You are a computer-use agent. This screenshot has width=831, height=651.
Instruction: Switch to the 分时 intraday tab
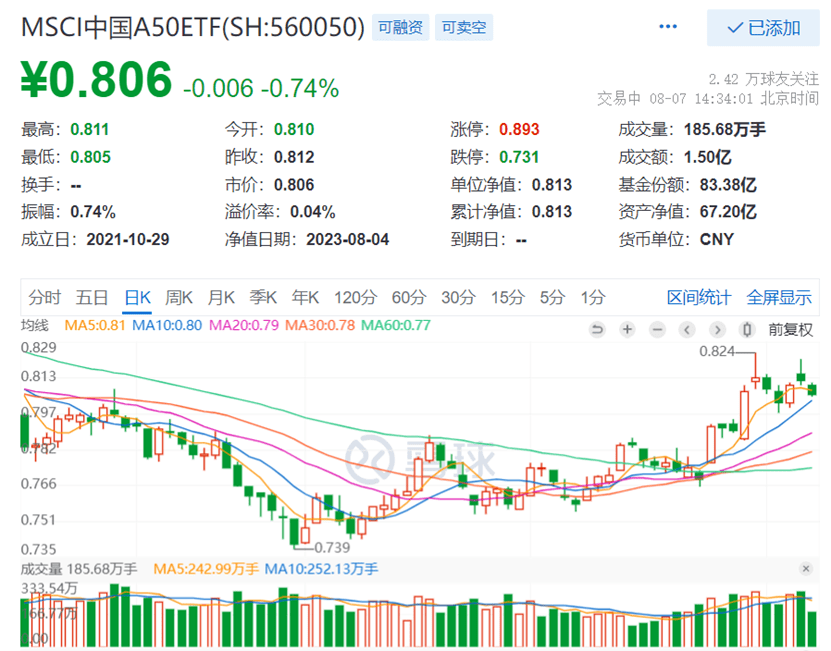tap(45, 297)
